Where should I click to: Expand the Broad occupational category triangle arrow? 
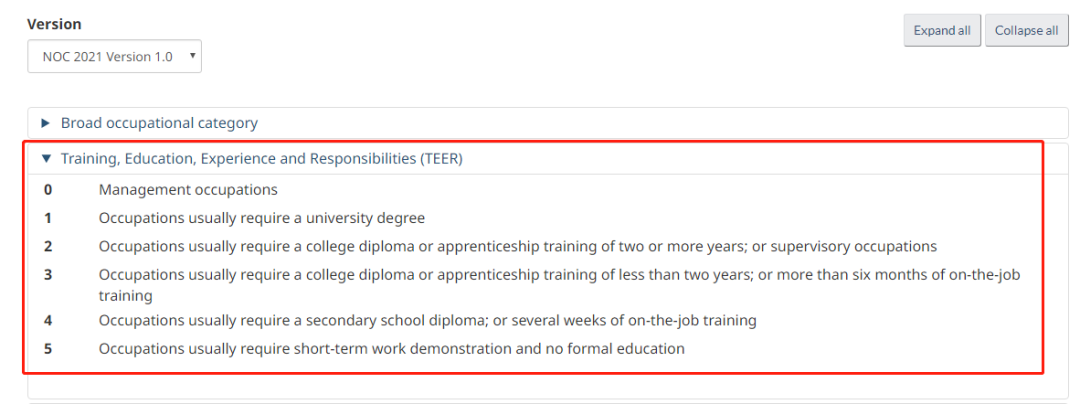pos(46,123)
